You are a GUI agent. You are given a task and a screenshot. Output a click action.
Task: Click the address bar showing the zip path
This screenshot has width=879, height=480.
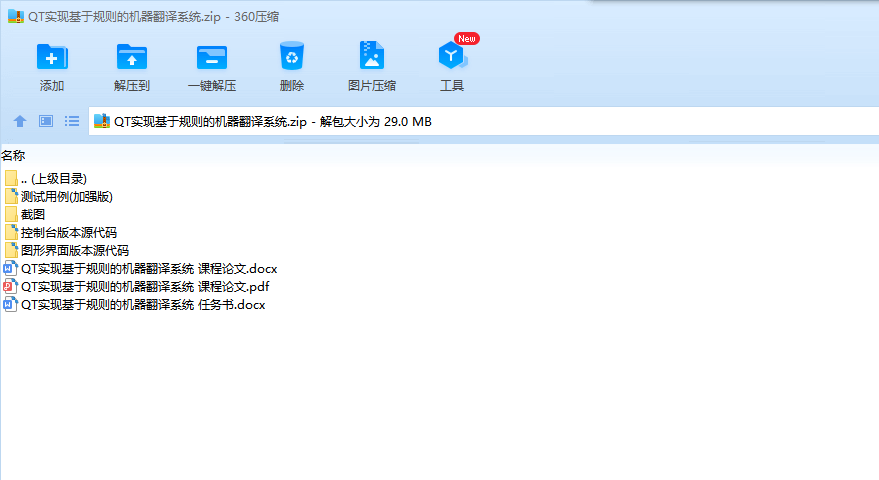click(x=483, y=121)
